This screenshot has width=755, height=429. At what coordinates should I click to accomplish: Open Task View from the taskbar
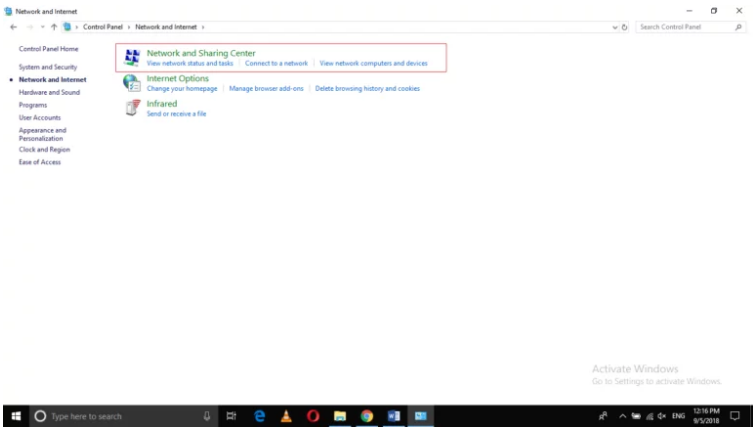point(232,416)
